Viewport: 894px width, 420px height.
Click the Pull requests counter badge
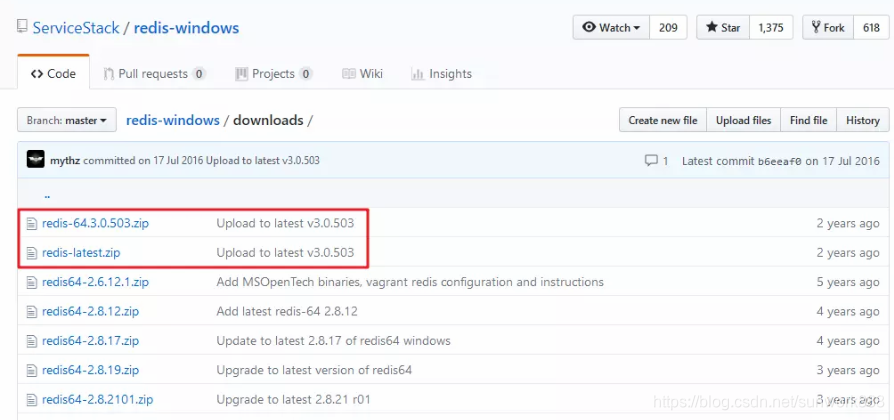(x=198, y=74)
